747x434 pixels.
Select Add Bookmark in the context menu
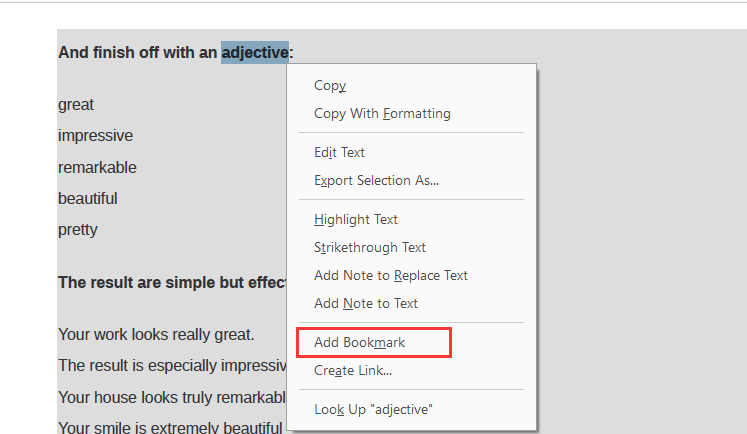click(x=359, y=343)
